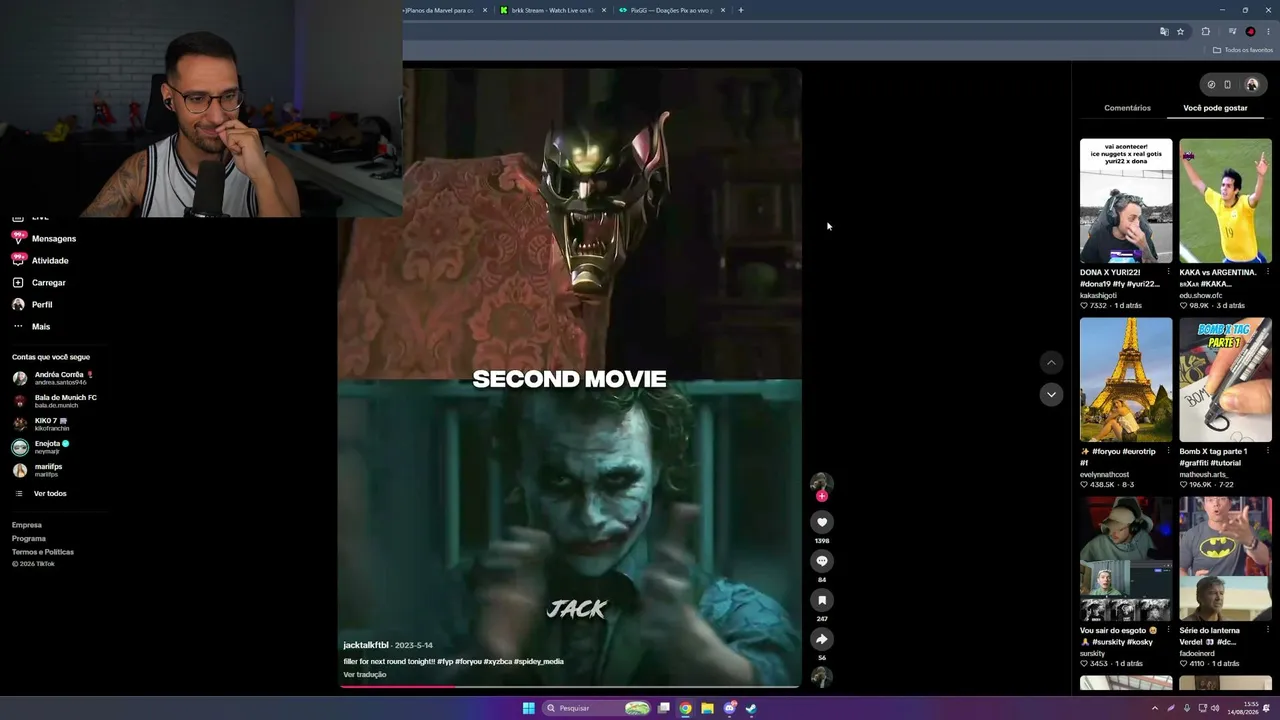Open Mensagens in the sidebar

point(45,239)
